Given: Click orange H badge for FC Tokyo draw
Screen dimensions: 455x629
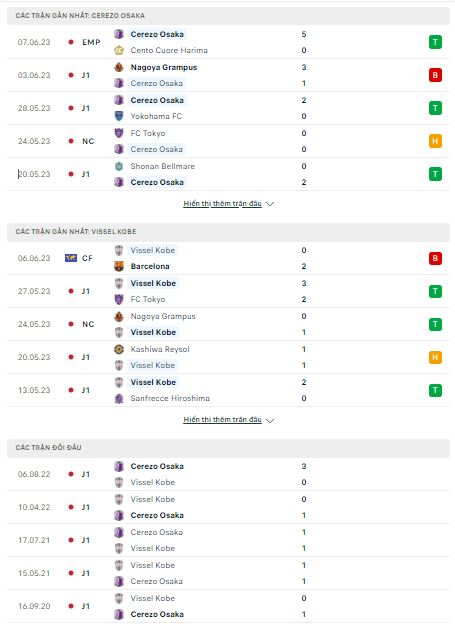Looking at the screenshot, I should 435,141.
